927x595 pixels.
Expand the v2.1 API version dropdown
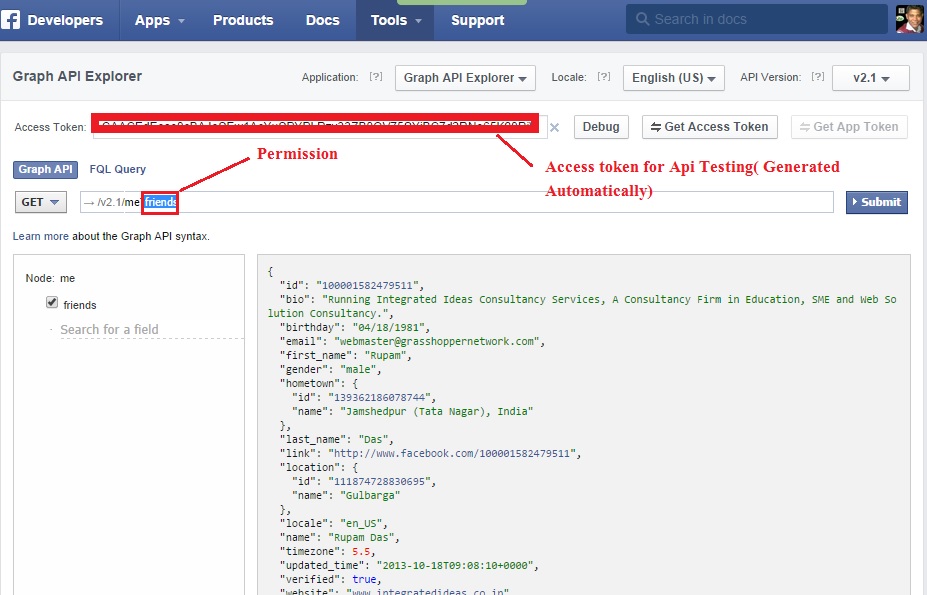[871, 78]
